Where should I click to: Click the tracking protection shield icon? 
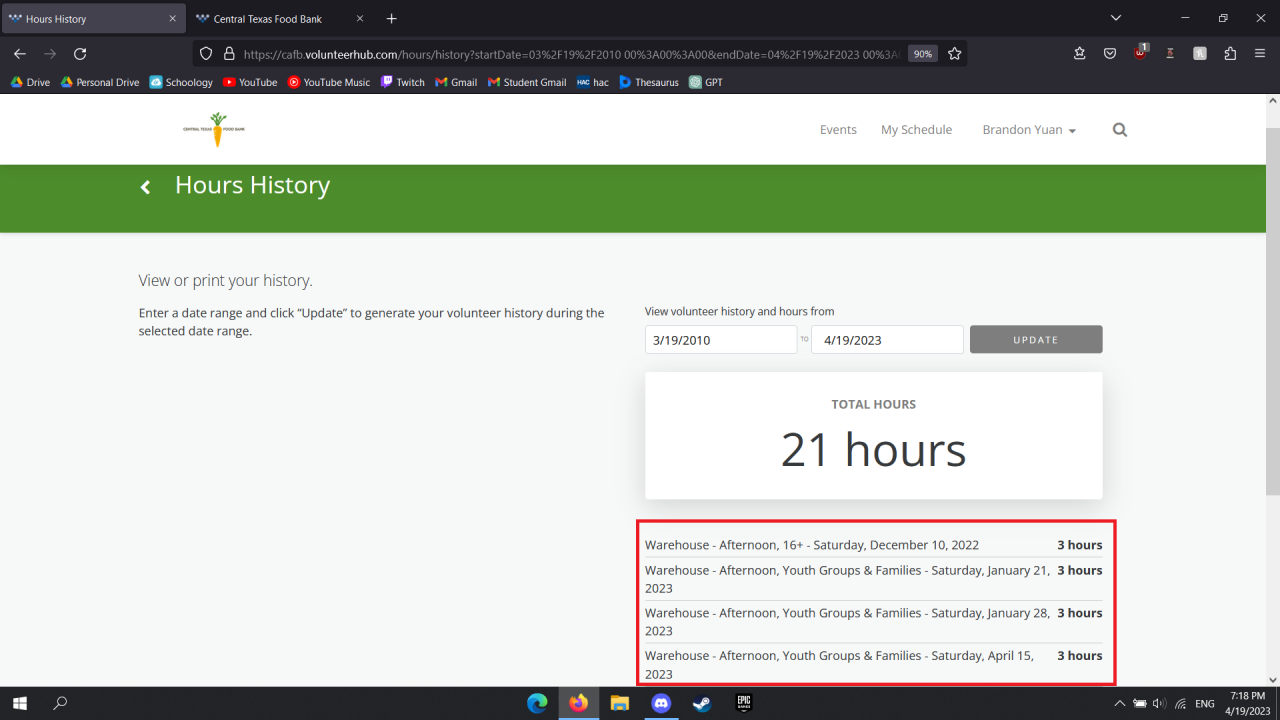tap(206, 54)
